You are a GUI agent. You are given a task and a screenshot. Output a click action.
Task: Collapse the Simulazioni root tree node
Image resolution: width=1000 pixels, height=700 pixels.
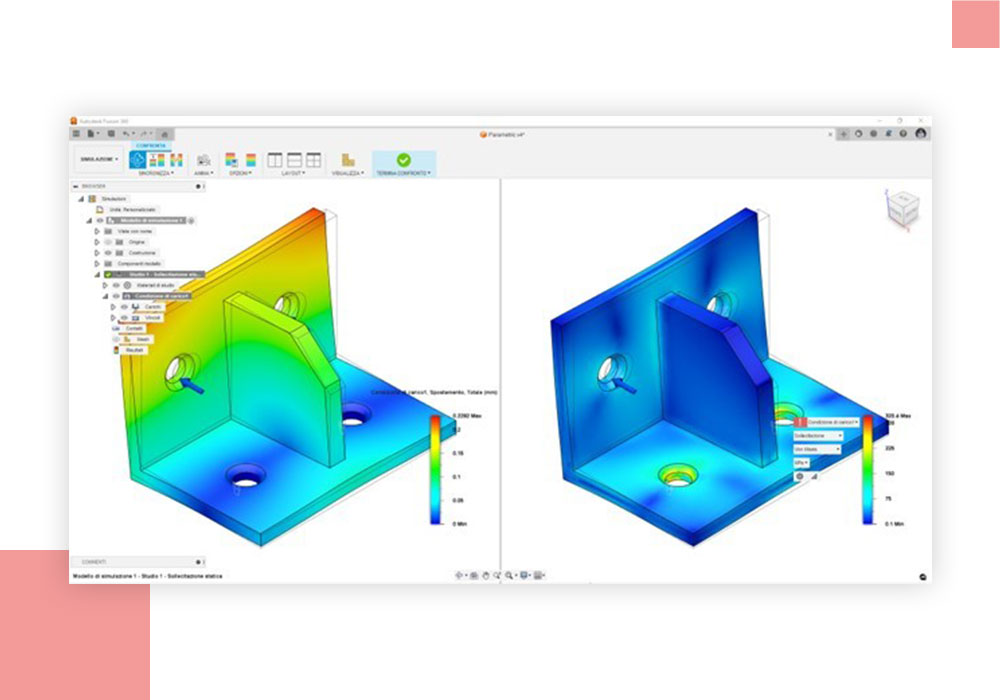pos(81,199)
